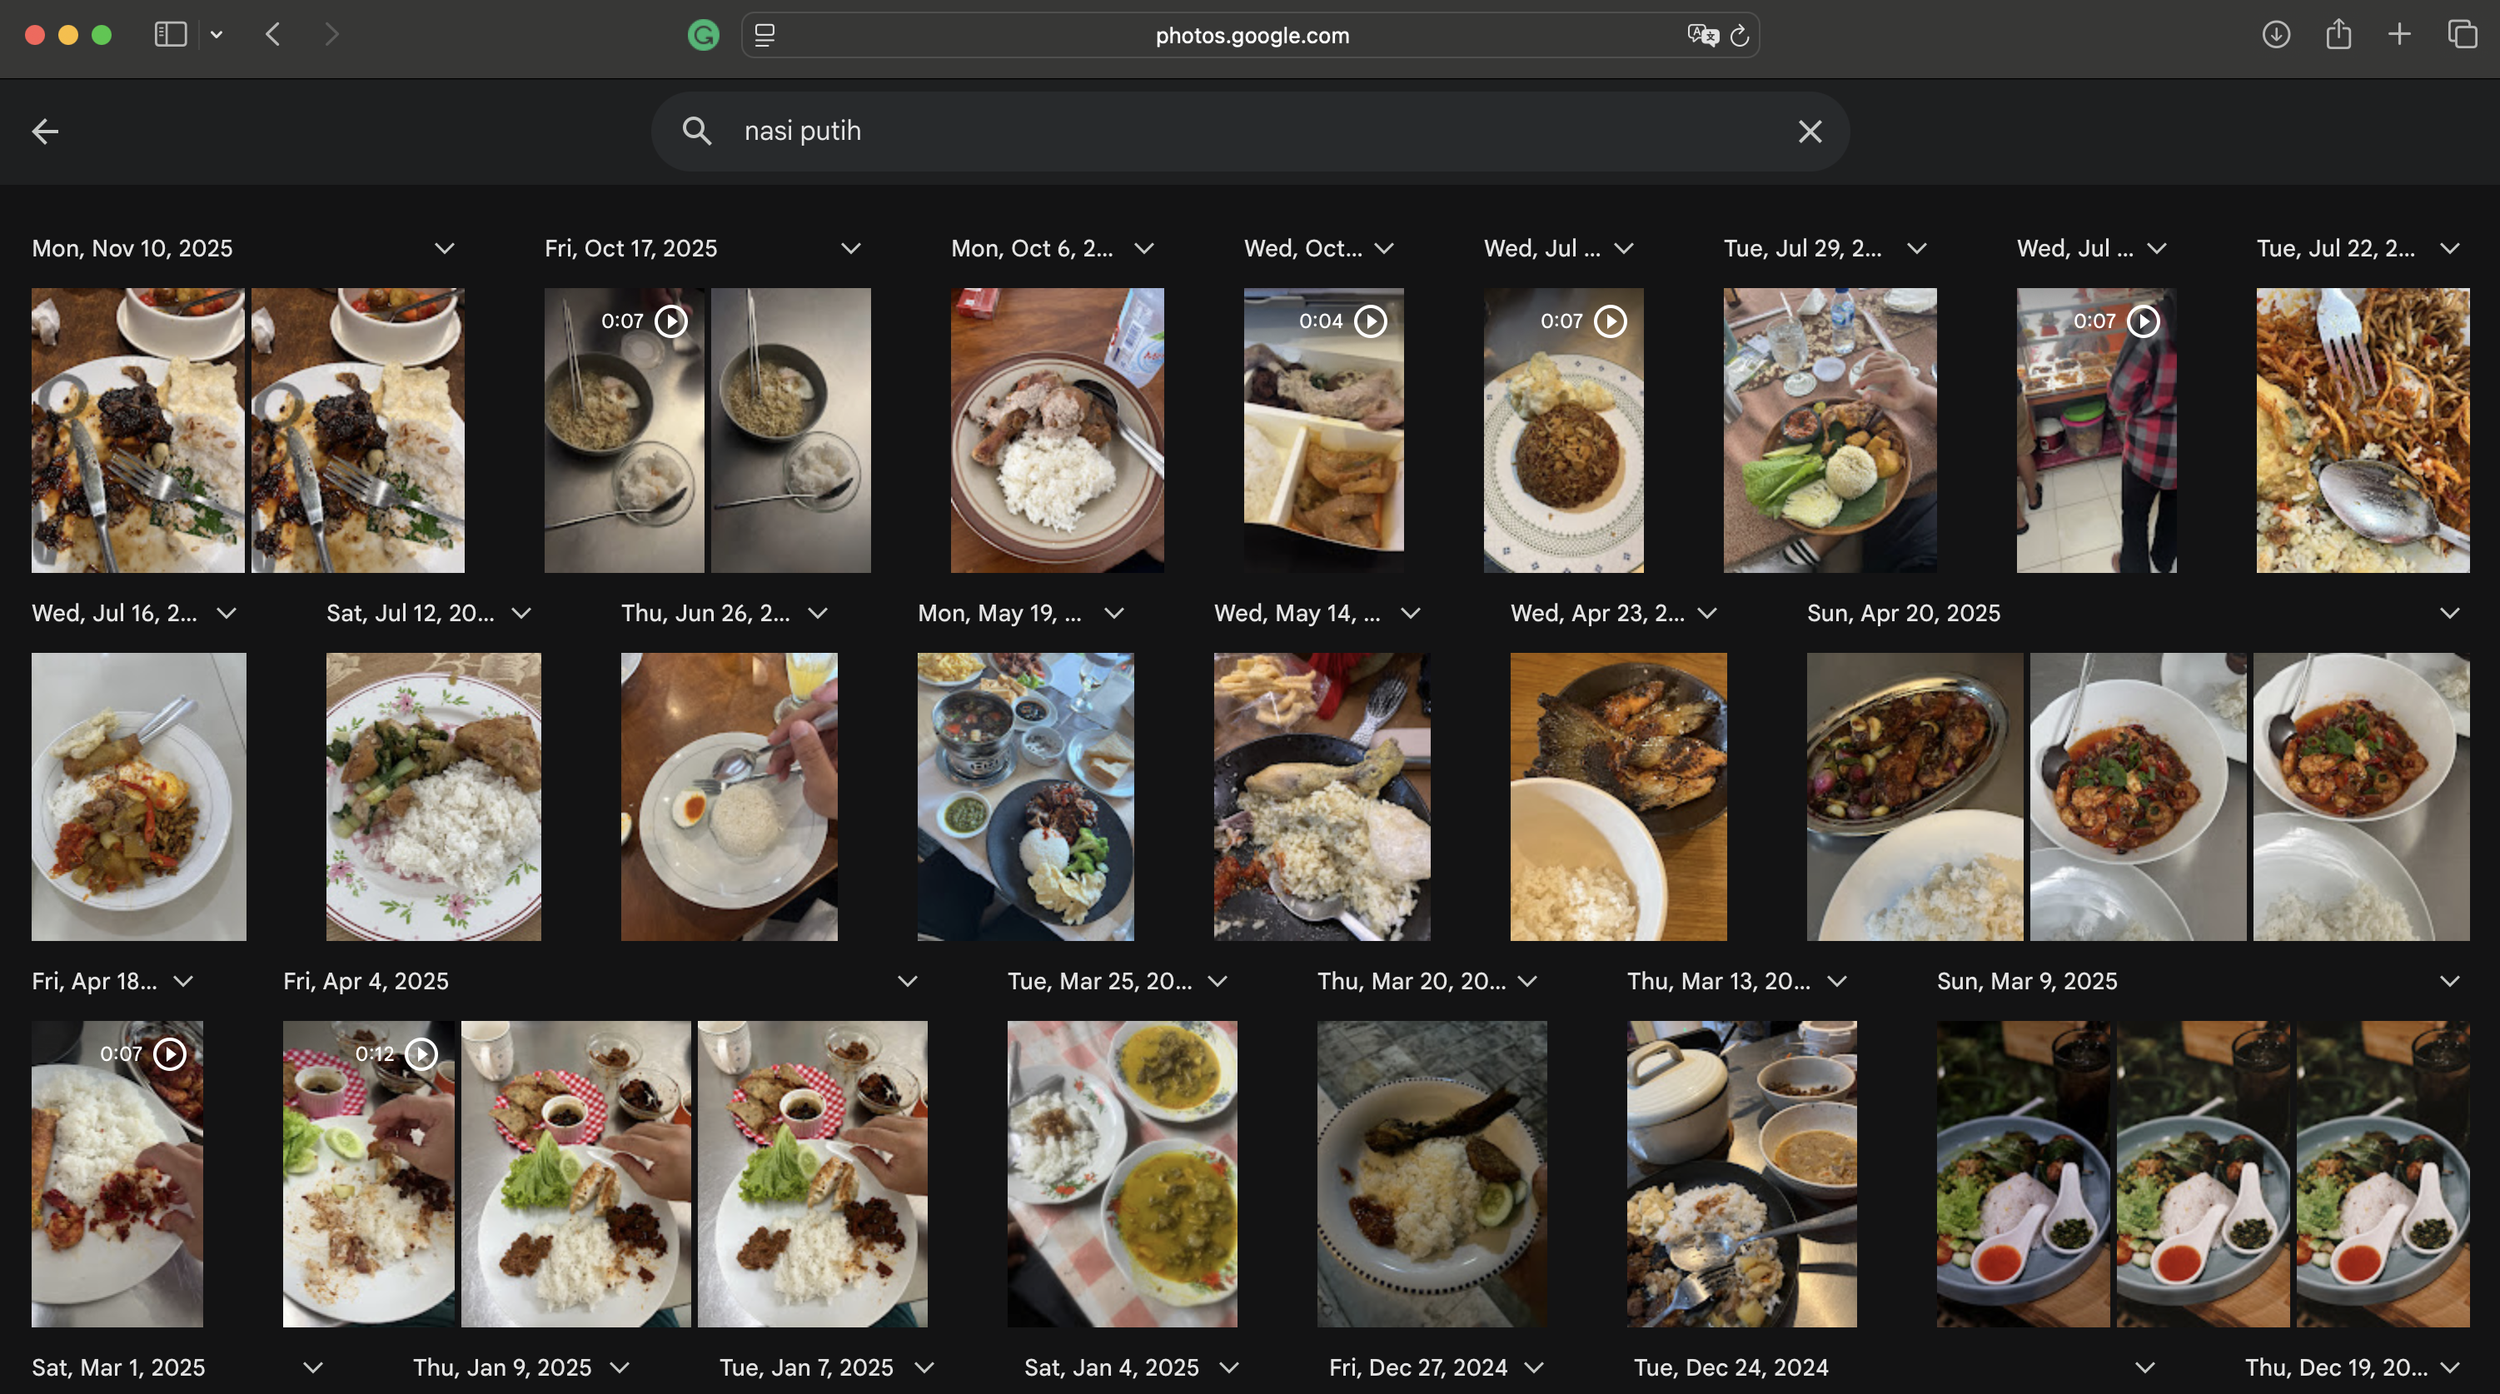The image size is (2500, 1394).
Task: Click the search magnifier icon
Action: 697,131
